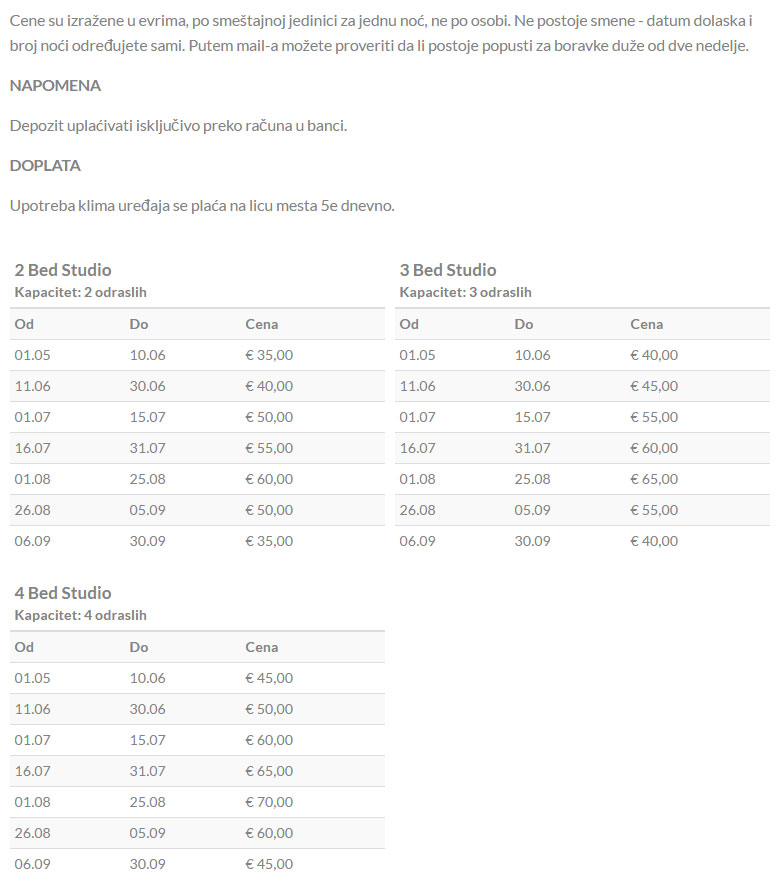
Task: Click the 16.07 start date in 2 Bed Studio table
Action: [31, 448]
